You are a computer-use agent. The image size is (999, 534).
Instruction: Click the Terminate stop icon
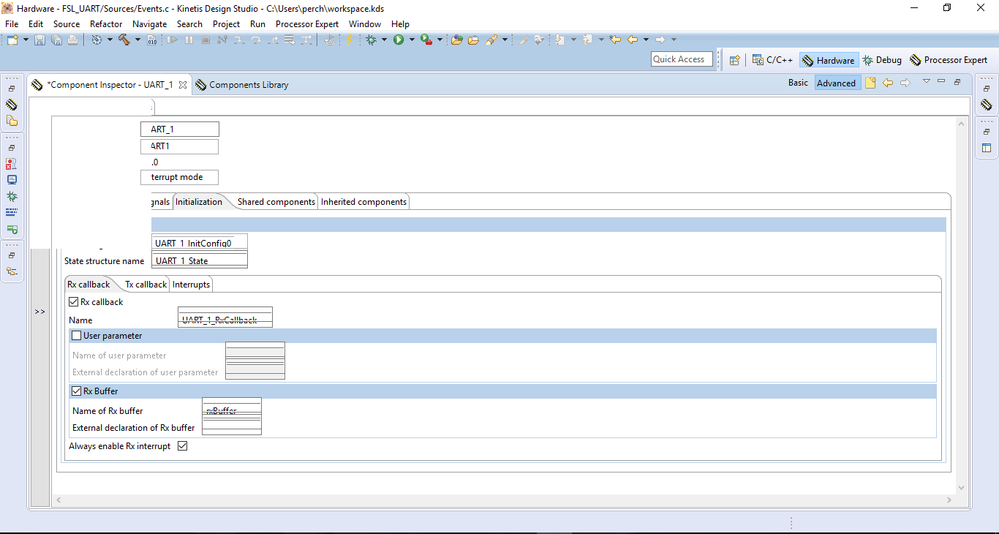tap(206, 40)
